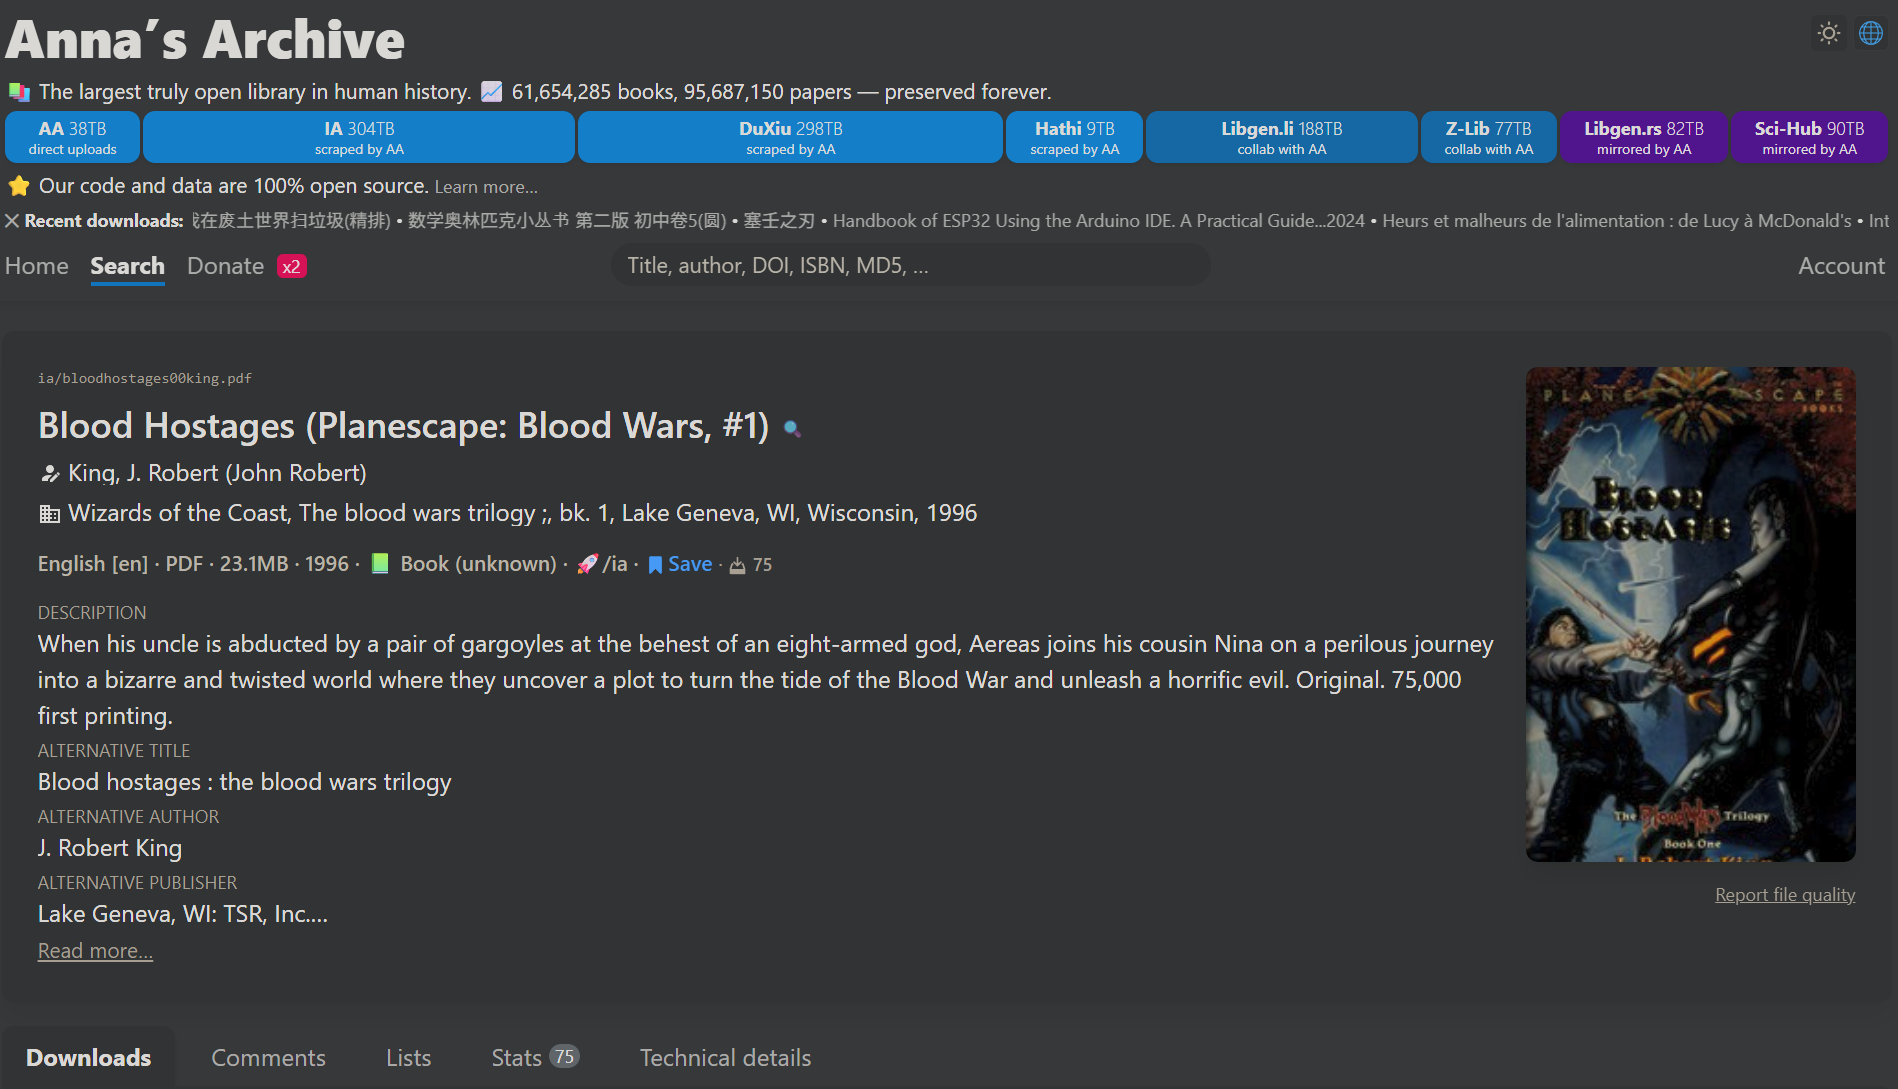The width and height of the screenshot is (1898, 1089).
Task: Open the Libgen.rs 82TB dataset block
Action: (1644, 137)
